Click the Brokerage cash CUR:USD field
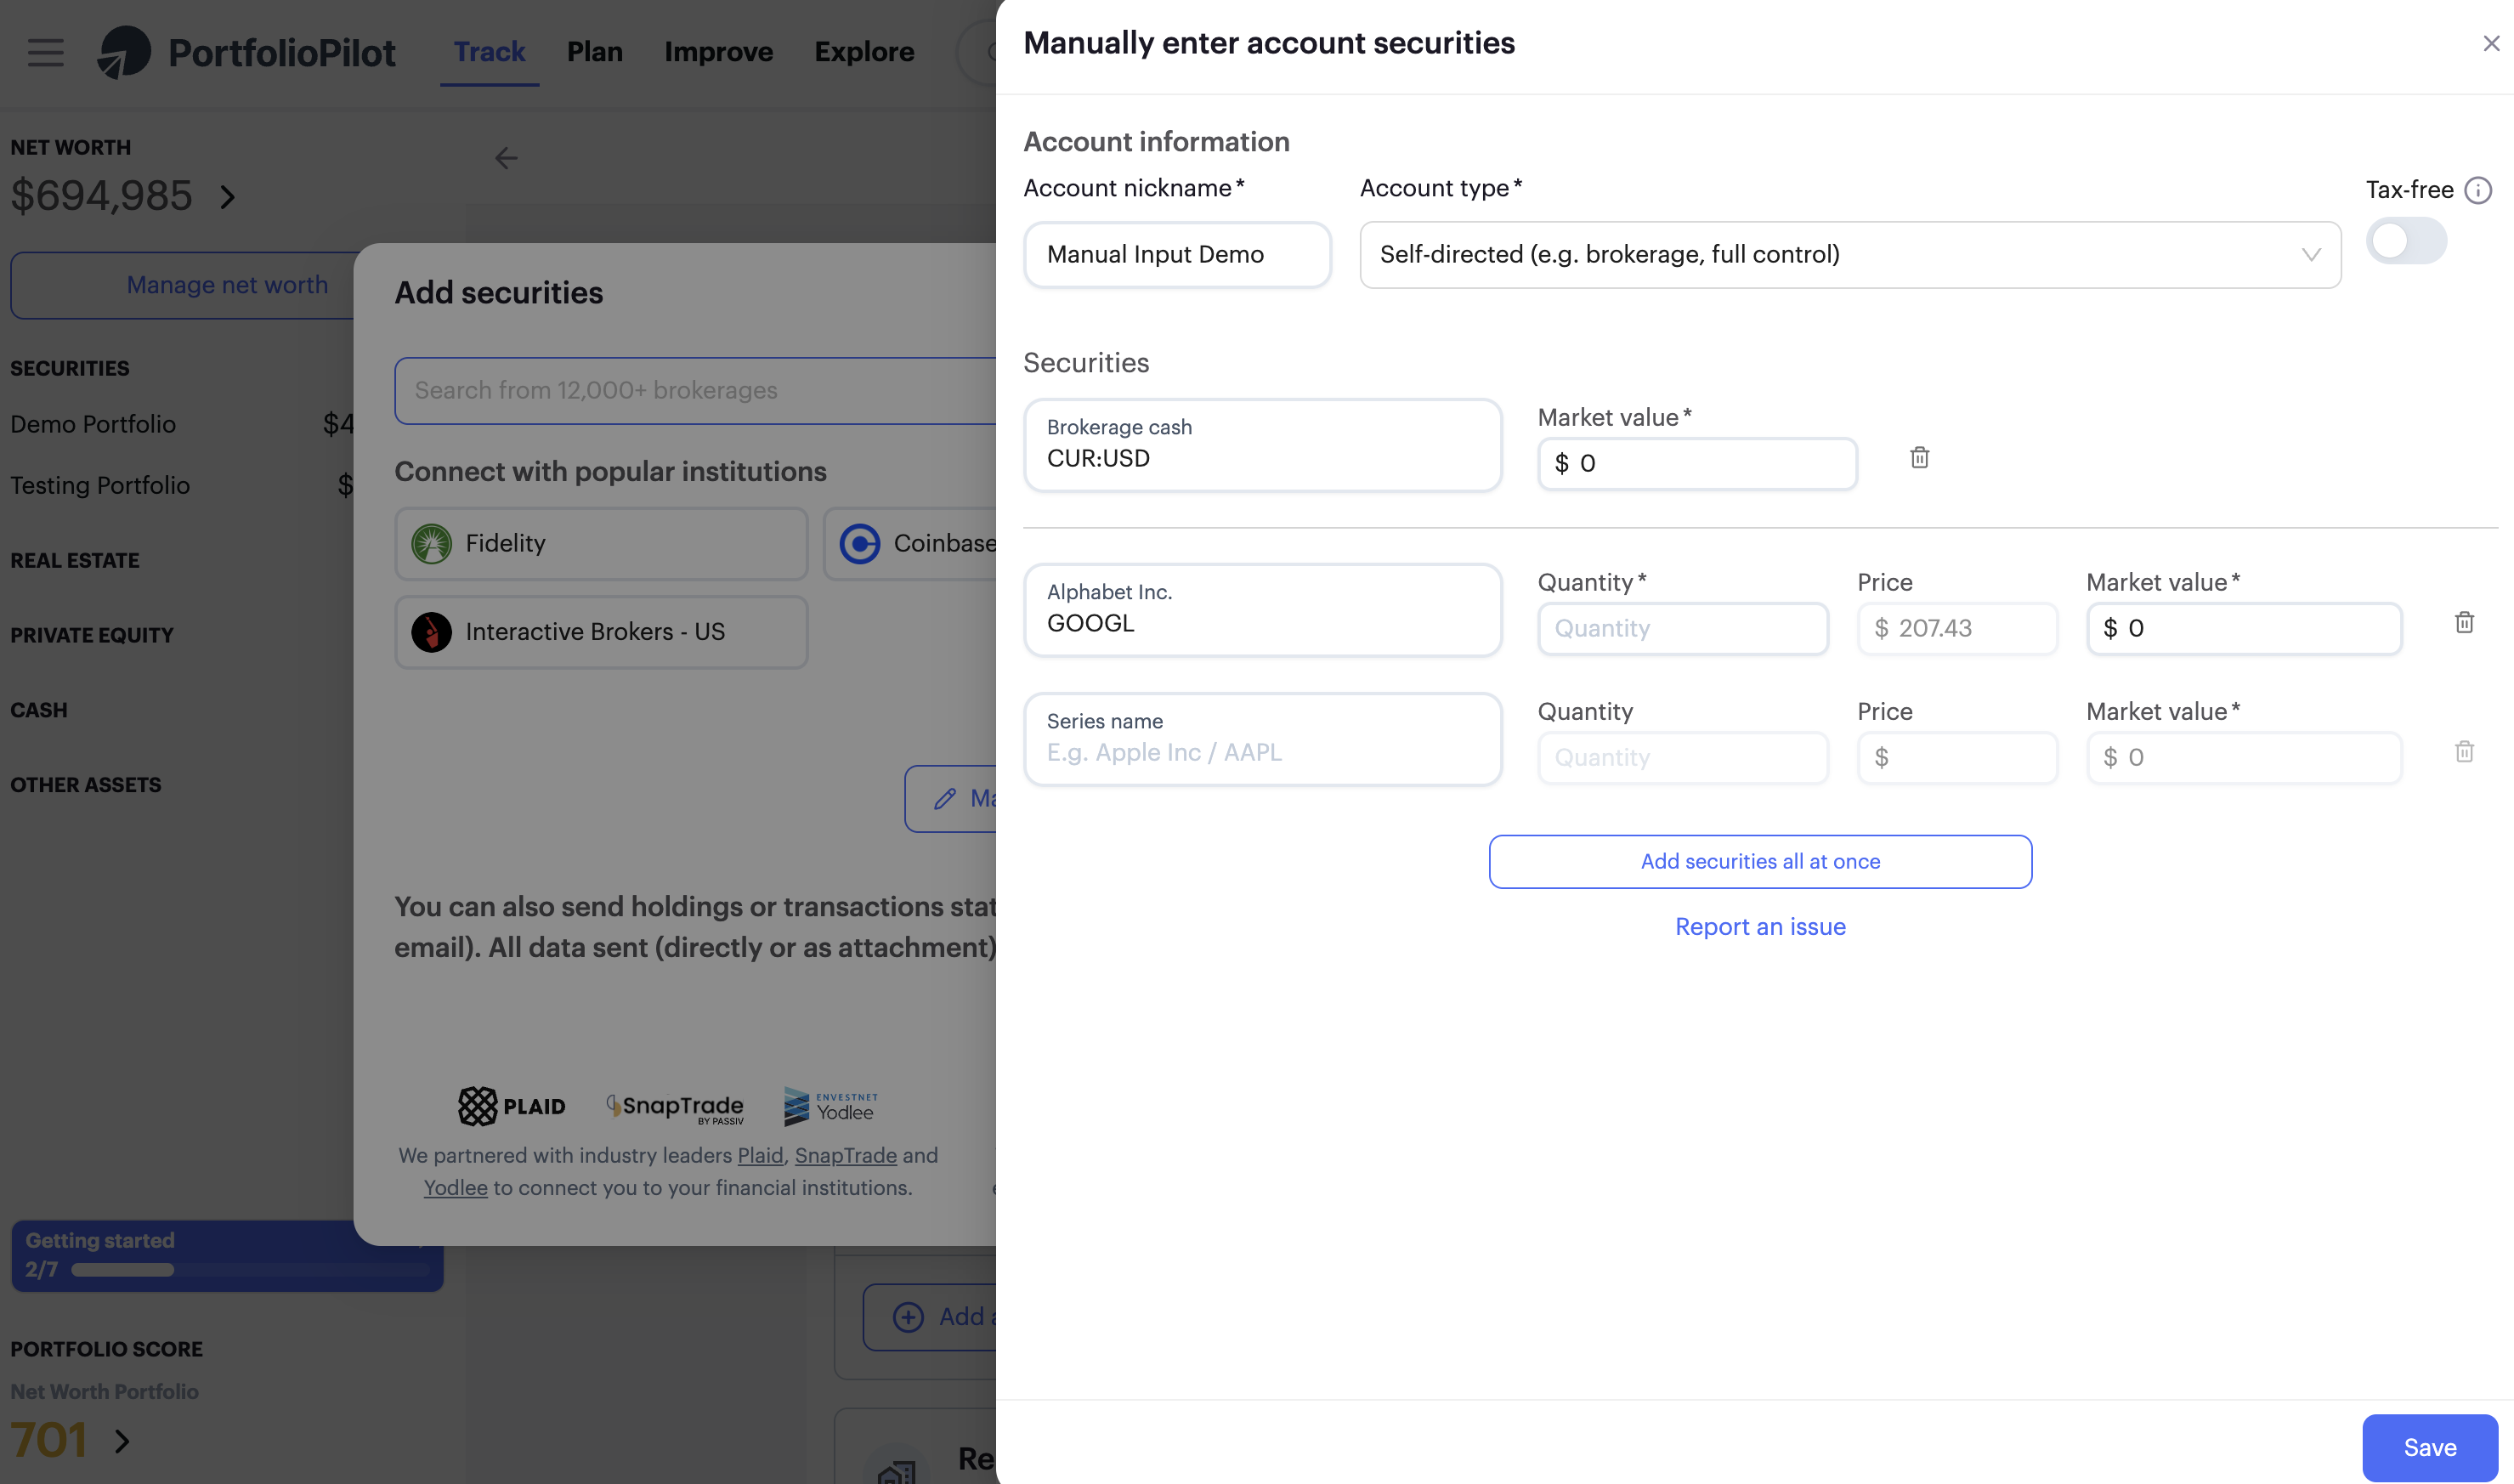This screenshot has height=1484, width=2514. pyautogui.click(x=1262, y=444)
